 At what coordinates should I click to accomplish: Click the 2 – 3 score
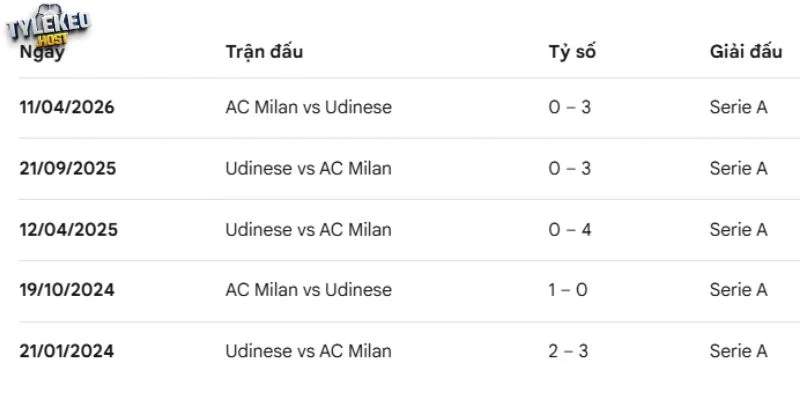[x=568, y=351]
